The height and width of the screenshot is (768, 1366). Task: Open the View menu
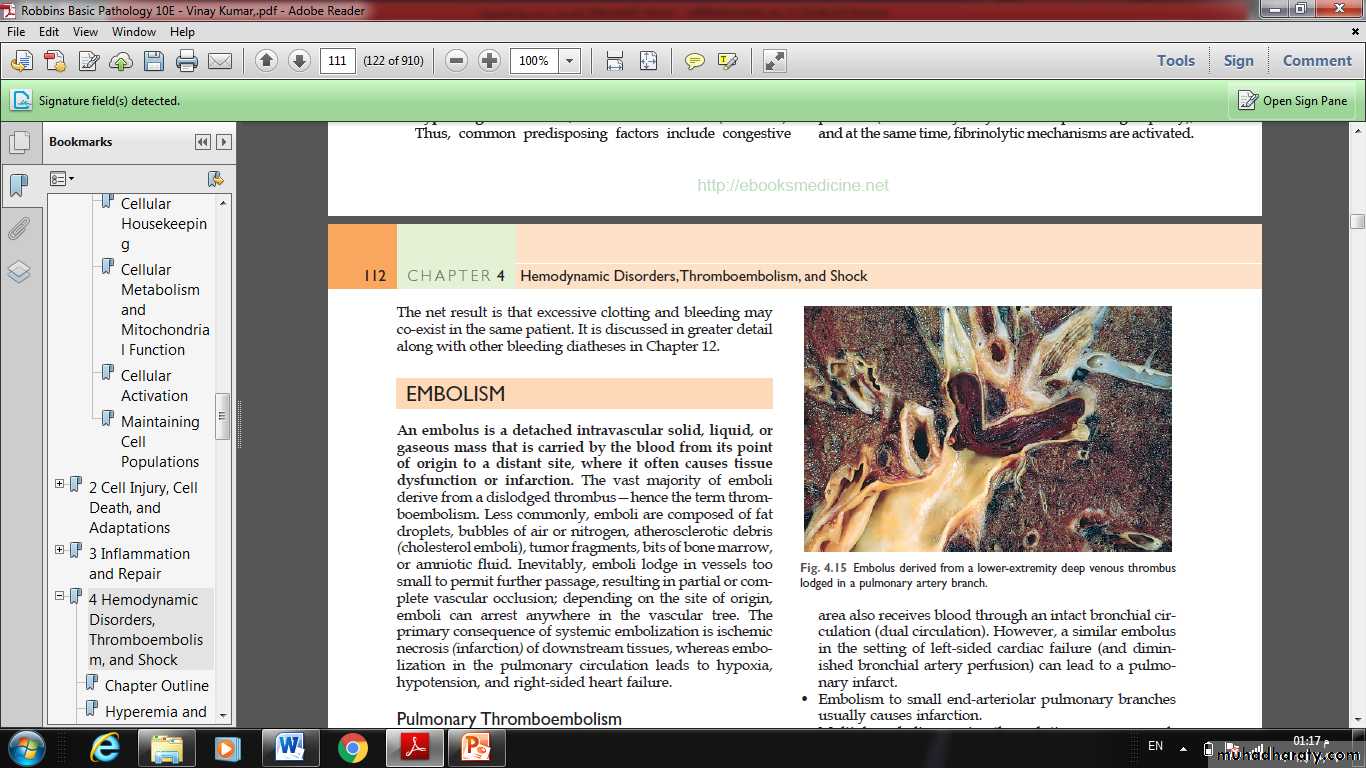(x=85, y=32)
